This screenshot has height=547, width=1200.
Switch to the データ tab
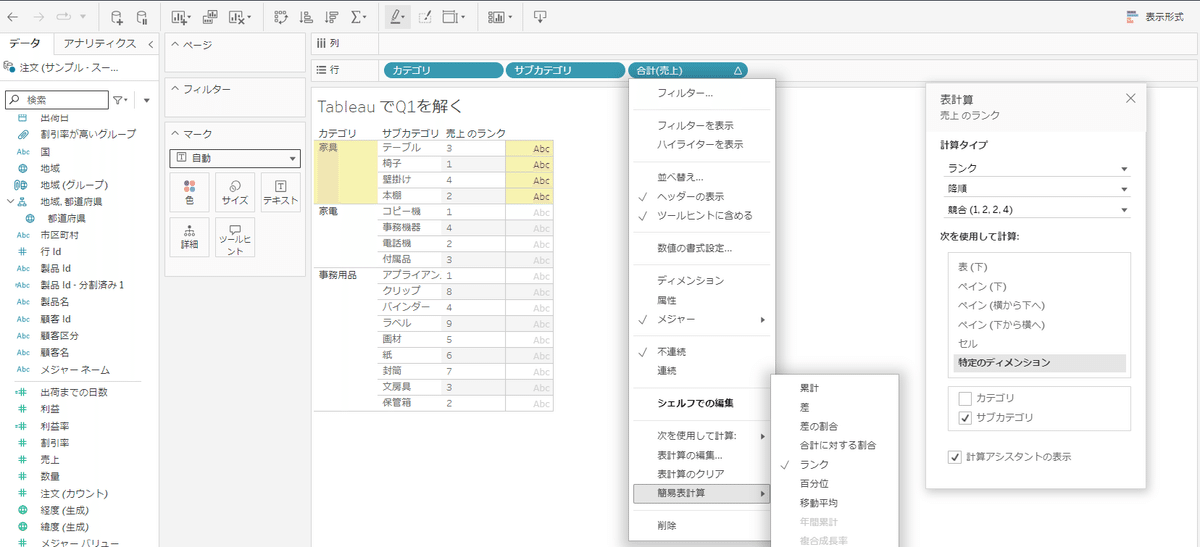pyautogui.click(x=26, y=44)
